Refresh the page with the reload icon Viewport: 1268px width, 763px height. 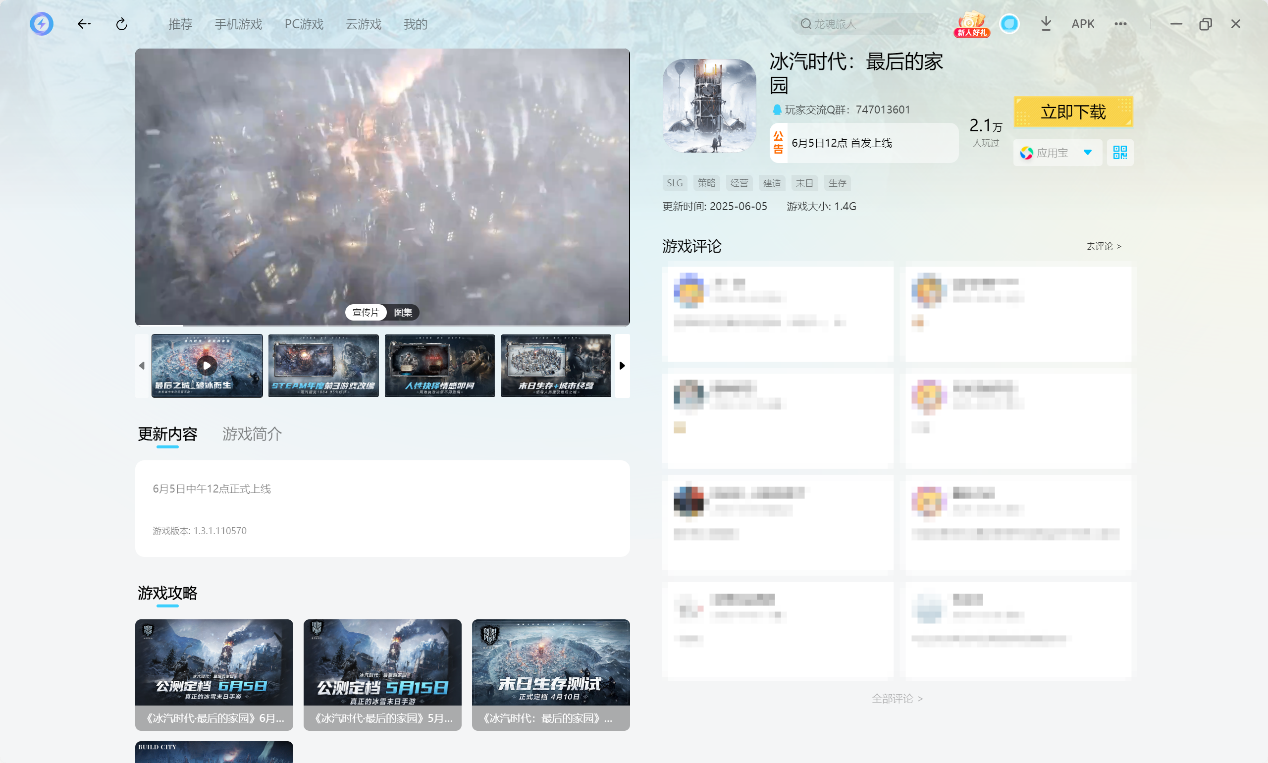click(x=122, y=24)
